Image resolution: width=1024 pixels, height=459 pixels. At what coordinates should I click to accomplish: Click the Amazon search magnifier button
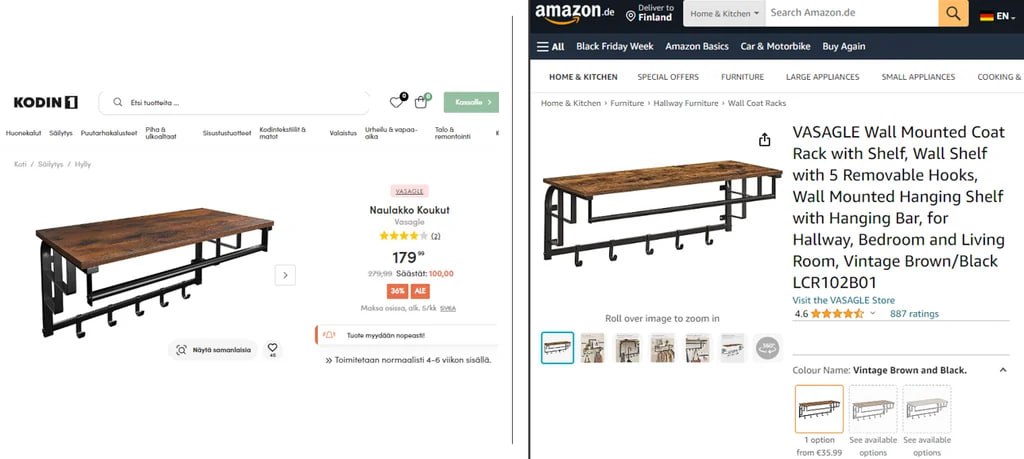point(953,13)
